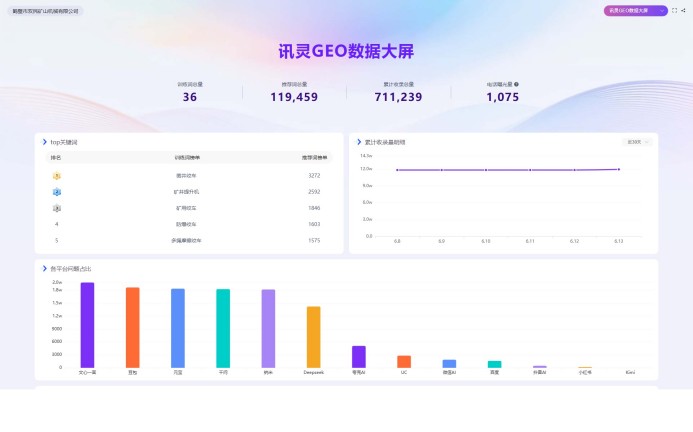Click the company name tag at top left
This screenshot has width=693, height=432.
[x=45, y=11]
